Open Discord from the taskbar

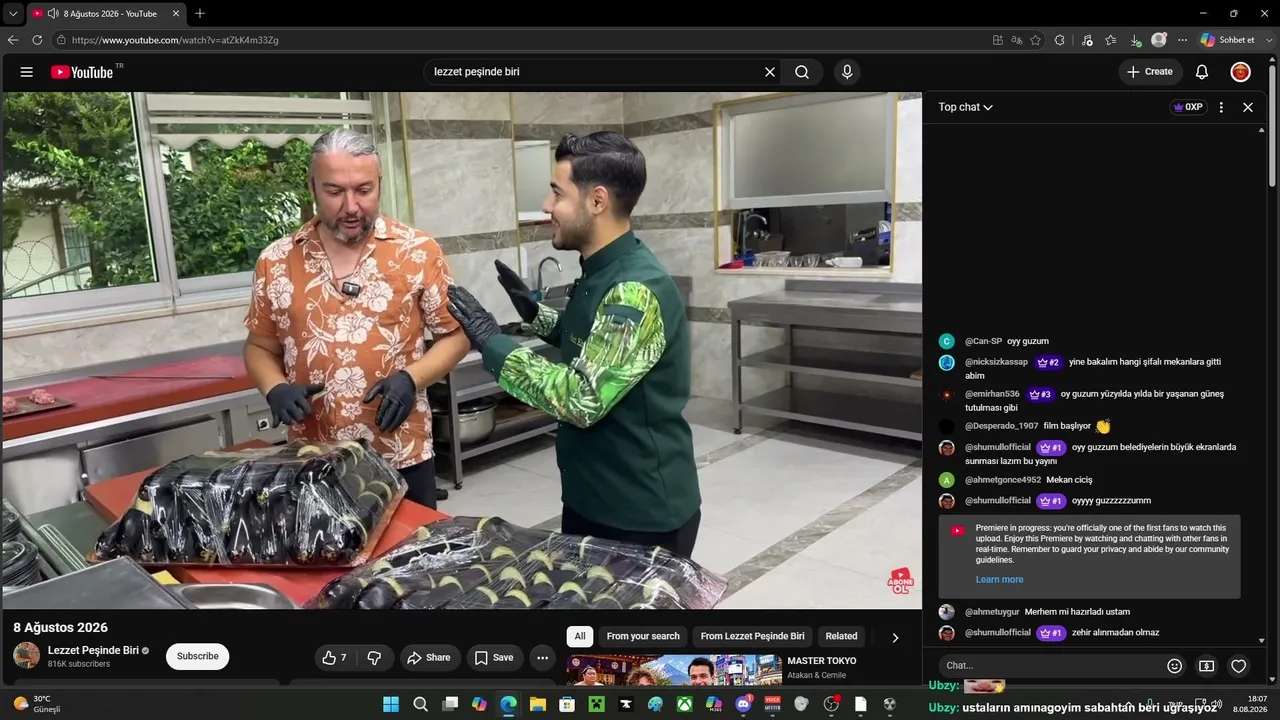click(x=743, y=704)
